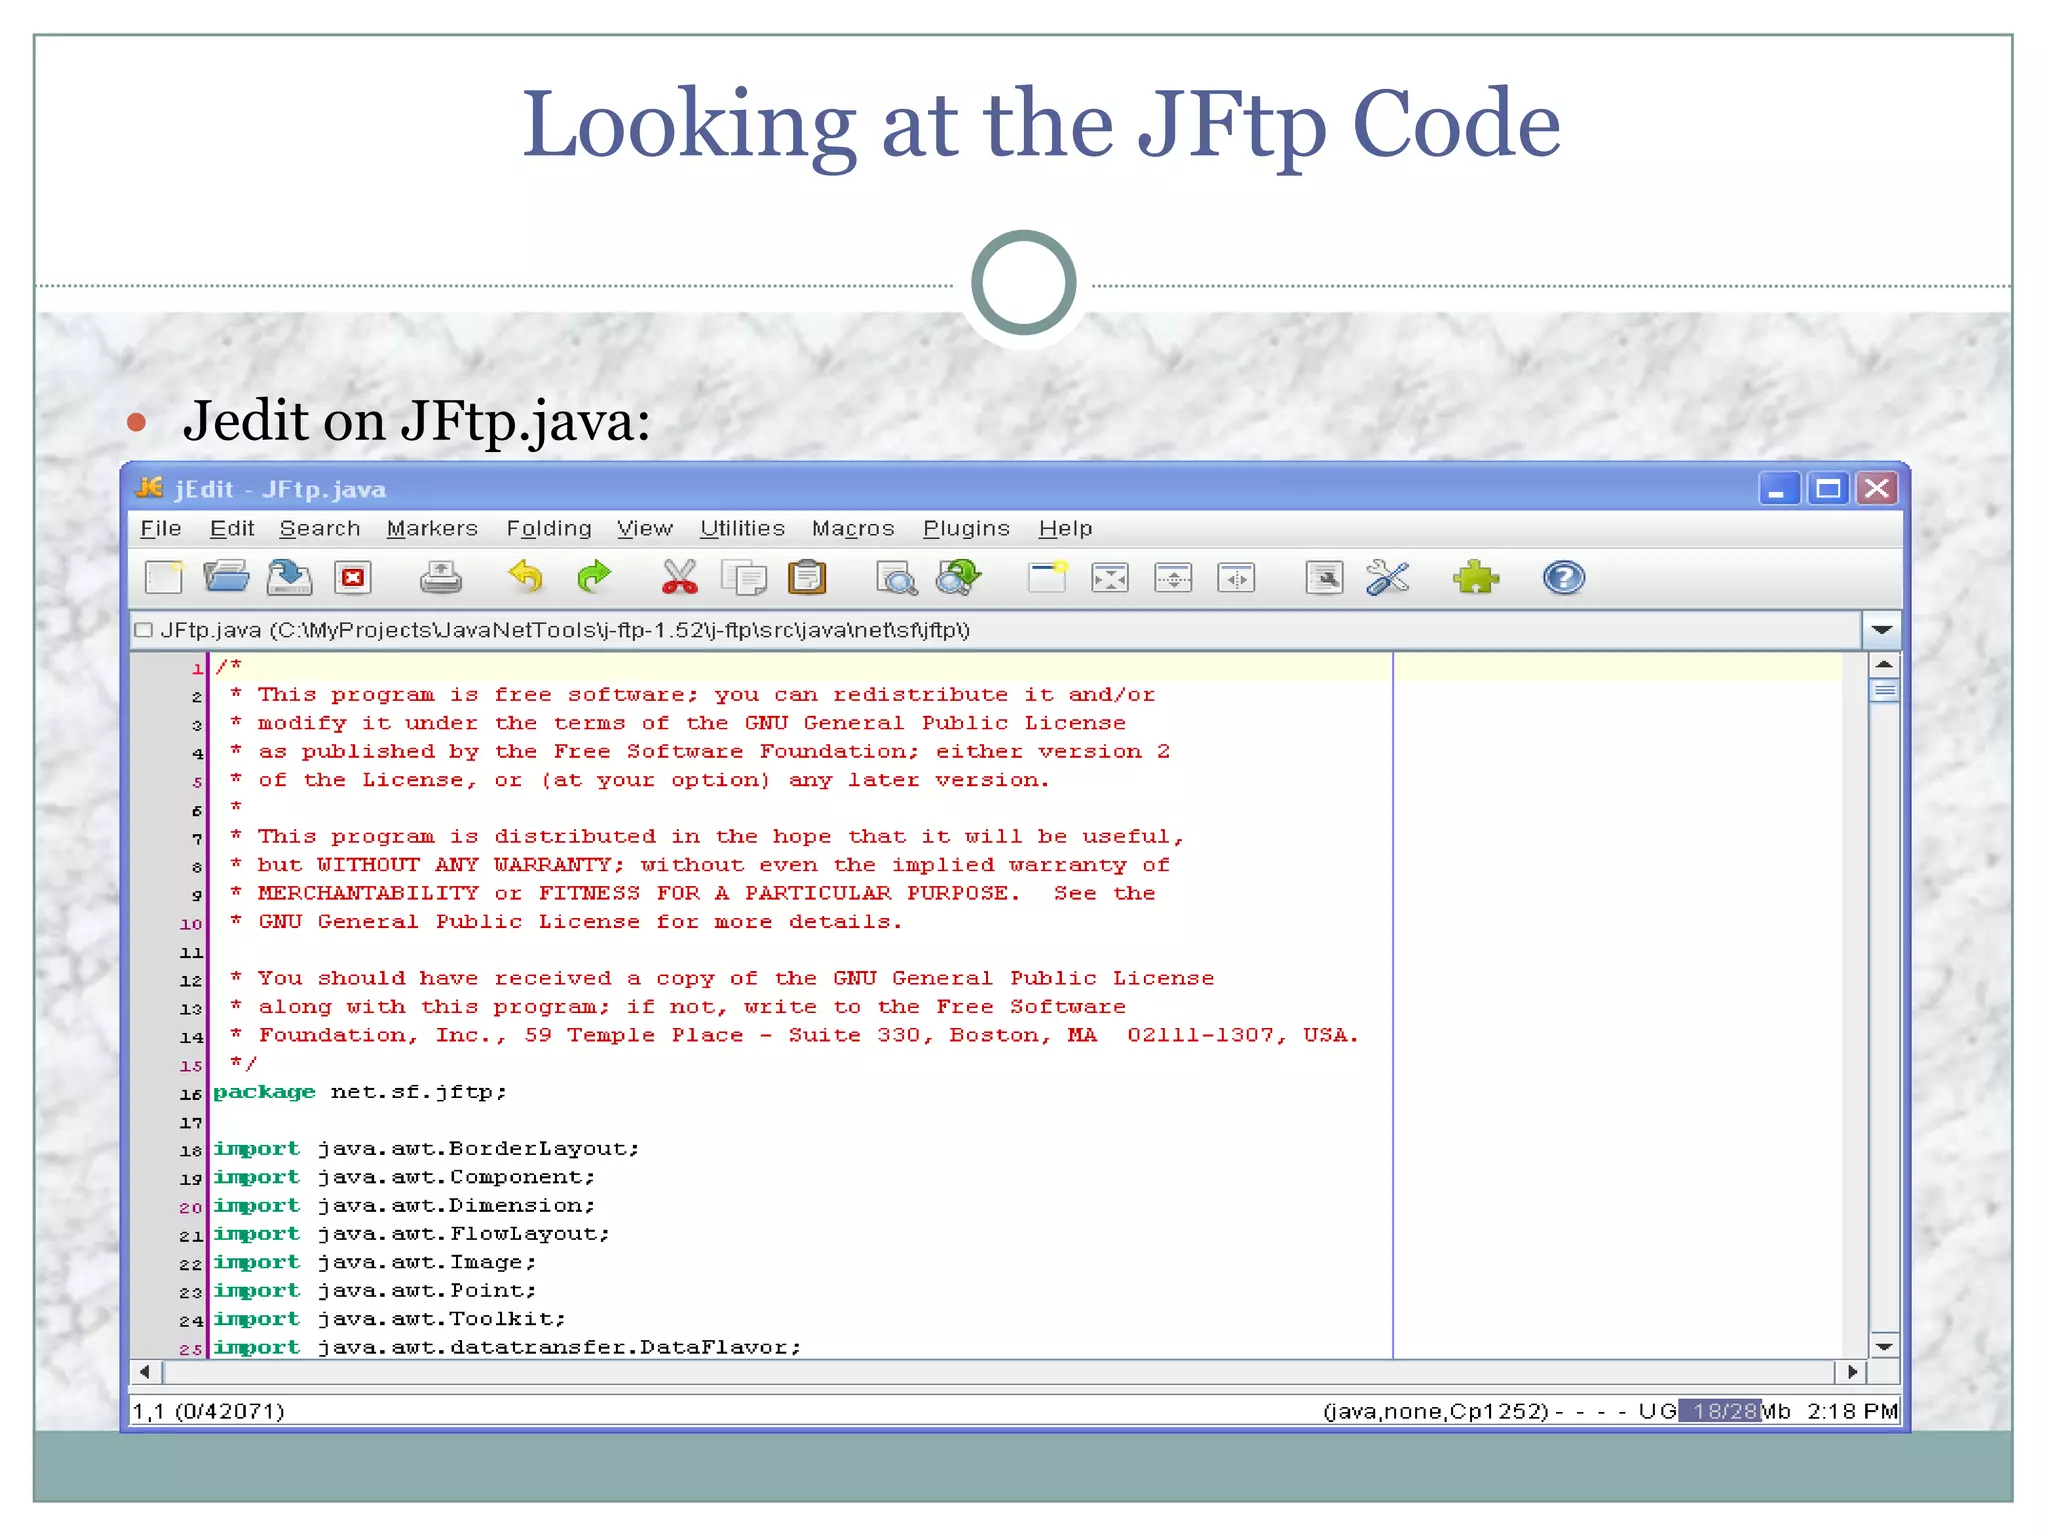
Task: Open New View window icon
Action: (x=1048, y=577)
